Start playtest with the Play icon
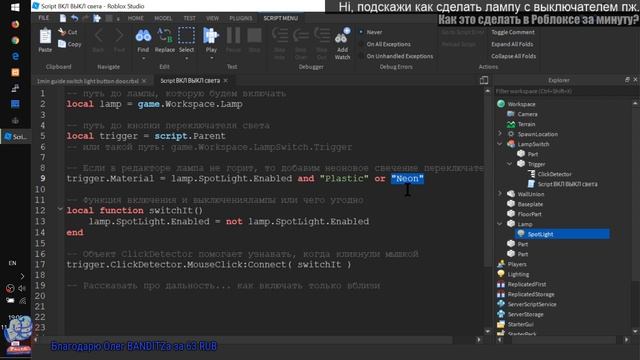Screen dimensions: 640x360 point(211,36)
